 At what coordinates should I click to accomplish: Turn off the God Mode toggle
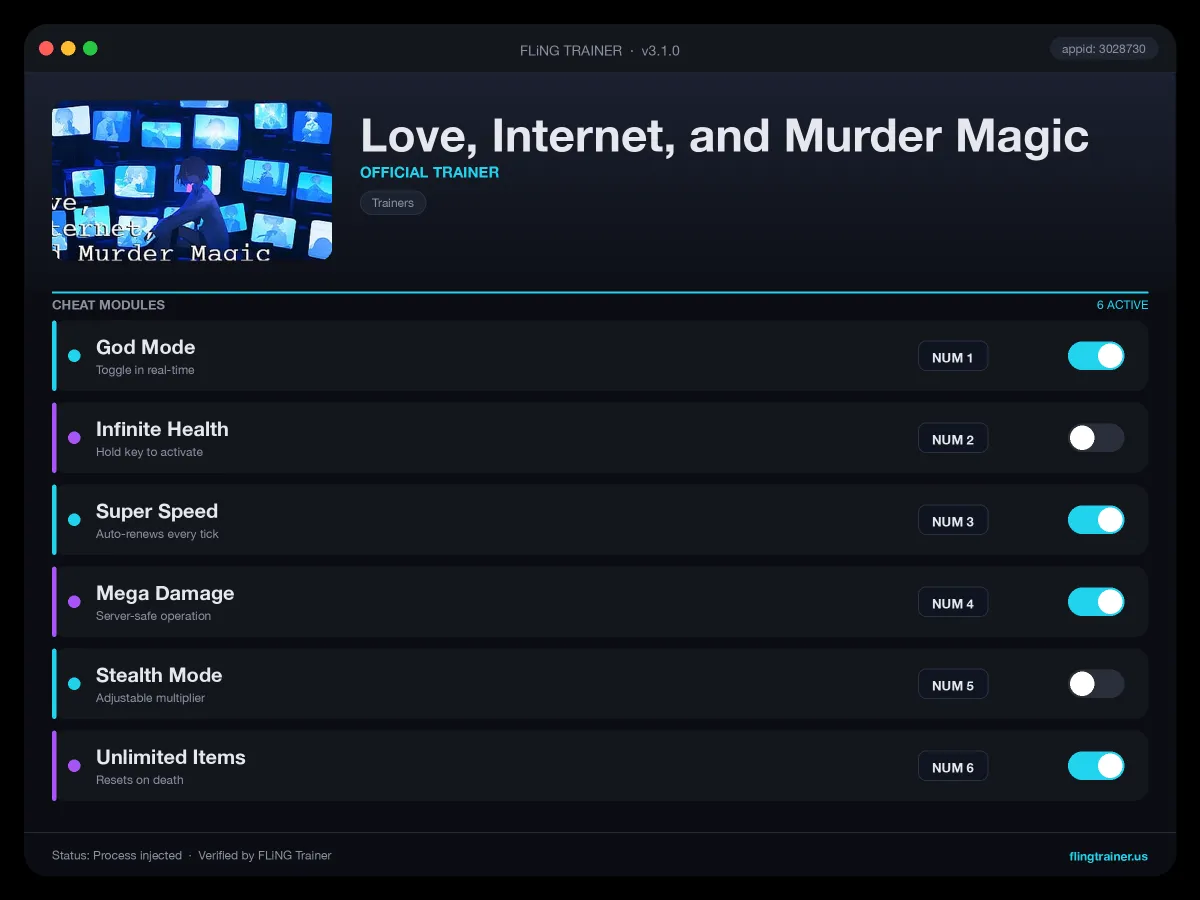1096,356
